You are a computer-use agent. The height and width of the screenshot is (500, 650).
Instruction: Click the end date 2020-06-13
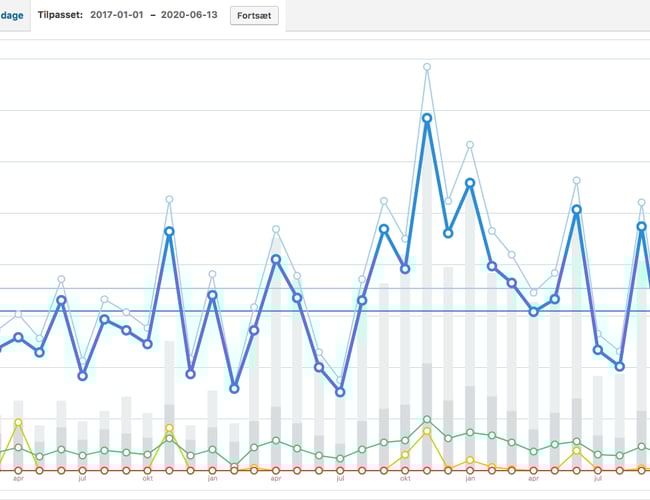(x=187, y=16)
